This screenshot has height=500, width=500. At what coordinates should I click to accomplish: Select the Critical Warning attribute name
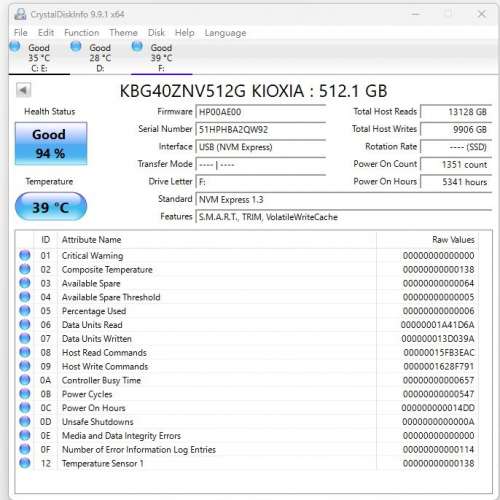92,256
